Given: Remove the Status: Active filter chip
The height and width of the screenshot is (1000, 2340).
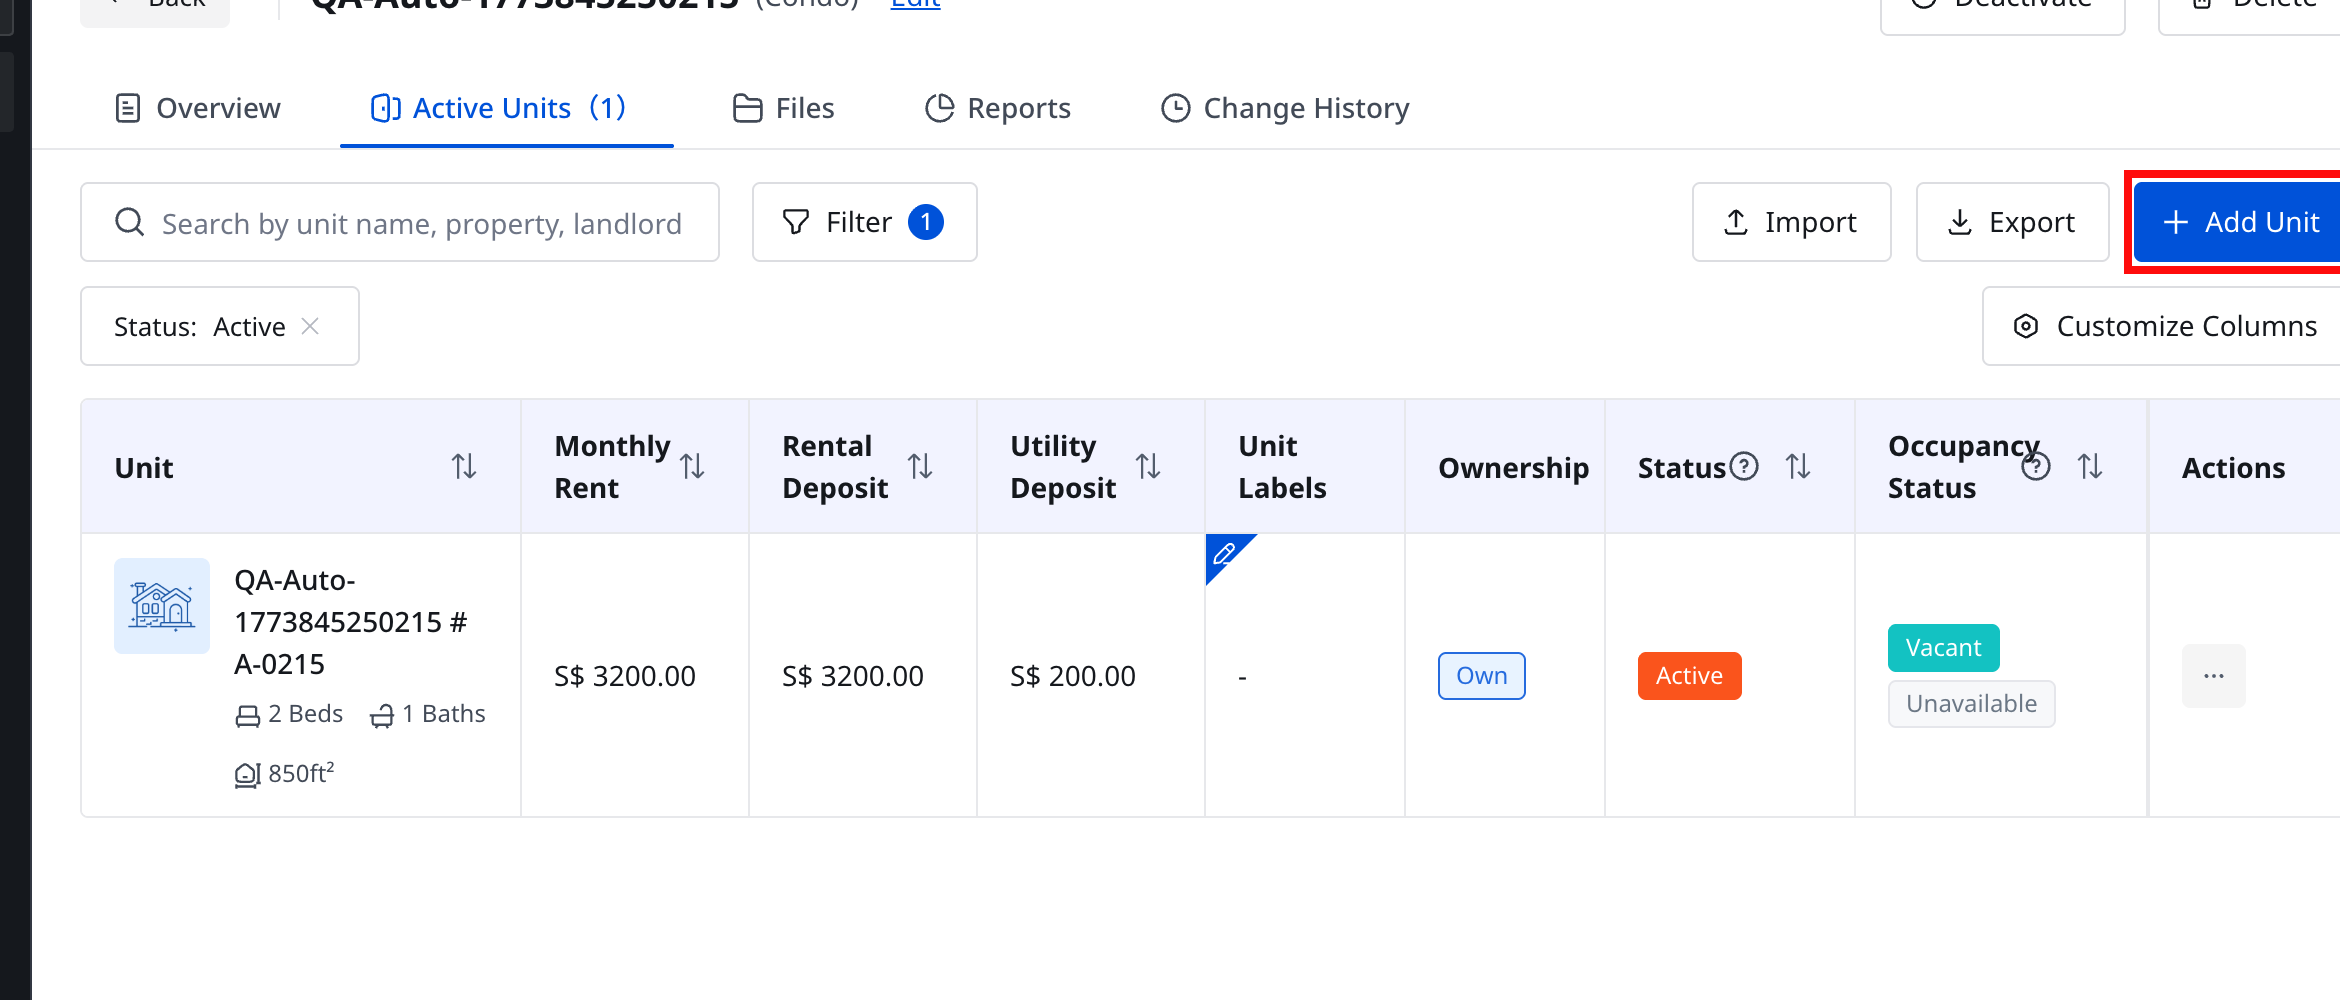Looking at the screenshot, I should click(310, 326).
